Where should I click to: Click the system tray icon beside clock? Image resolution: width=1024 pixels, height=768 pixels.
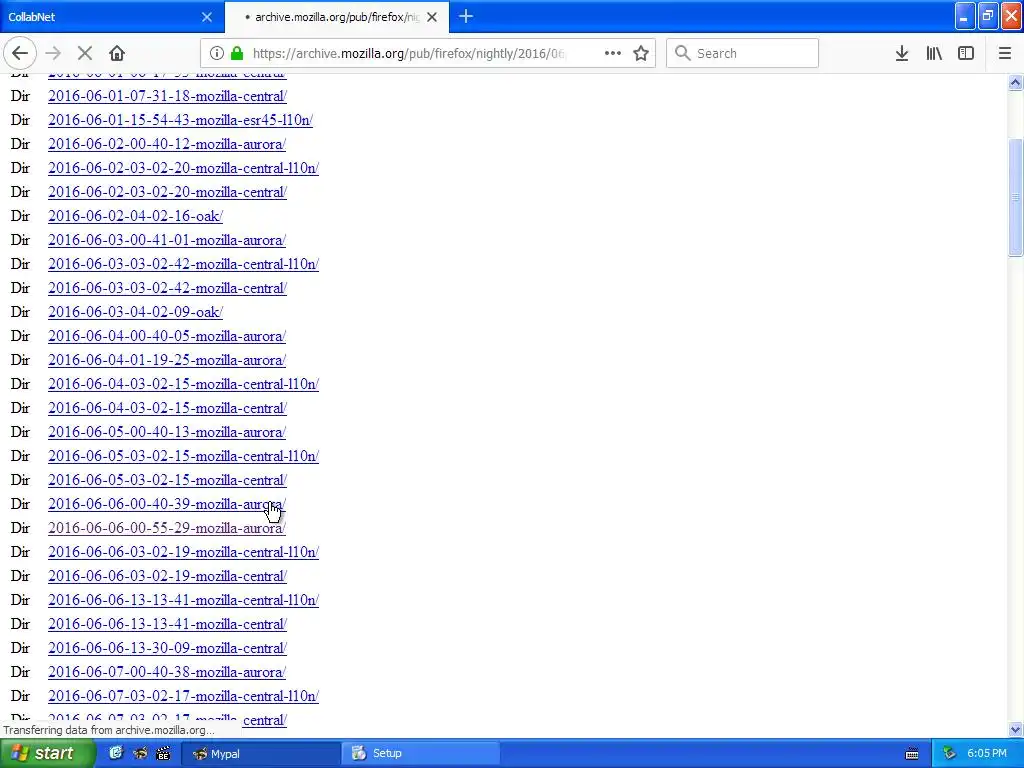950,754
